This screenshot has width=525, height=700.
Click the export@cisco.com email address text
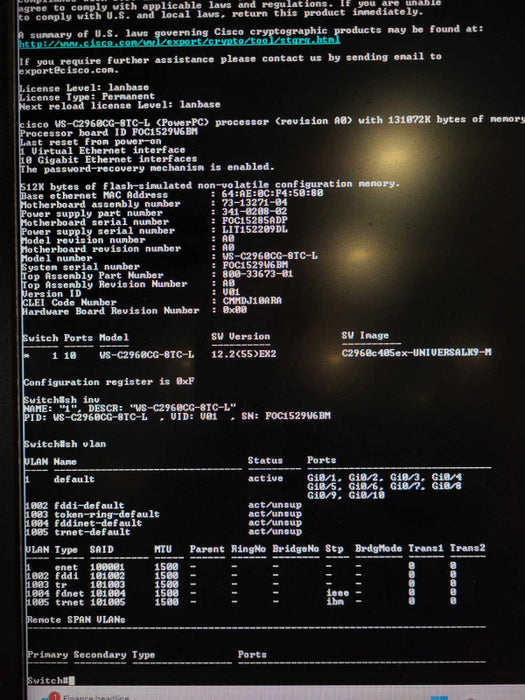point(68,71)
